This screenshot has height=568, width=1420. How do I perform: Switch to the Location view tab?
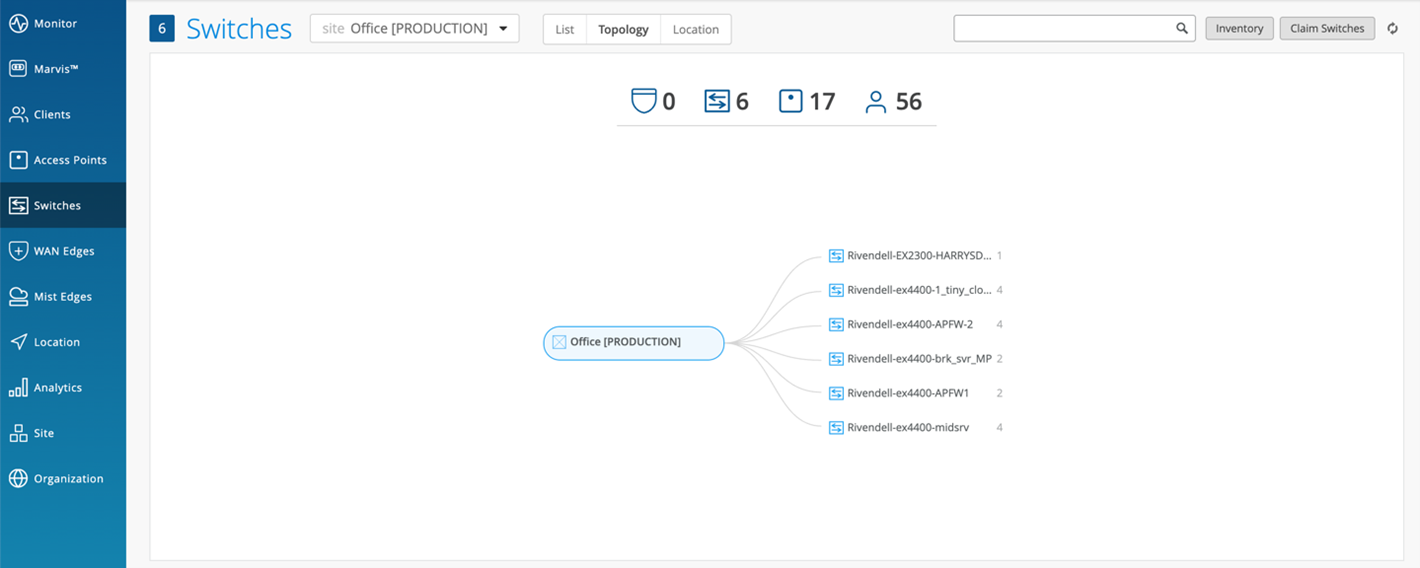tap(695, 29)
